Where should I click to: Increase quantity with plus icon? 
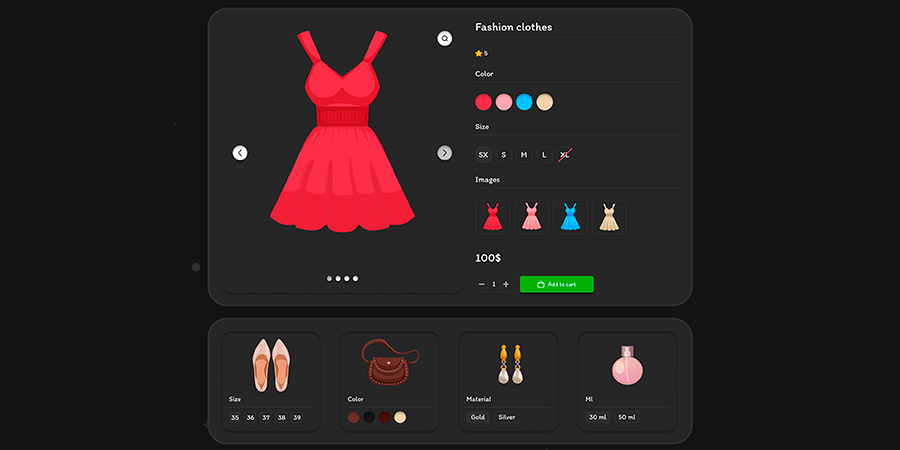pyautogui.click(x=506, y=284)
